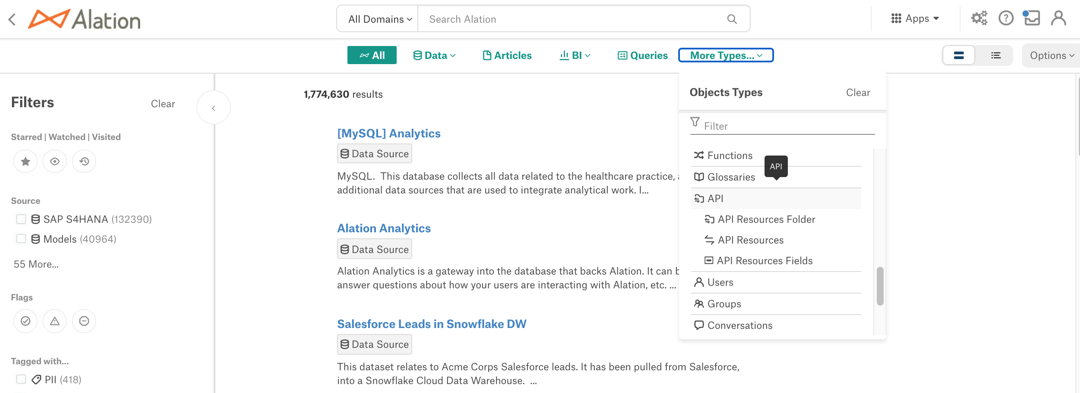Click the back arrow beside Alation logo
The image size is (1080, 393).
coord(12,19)
